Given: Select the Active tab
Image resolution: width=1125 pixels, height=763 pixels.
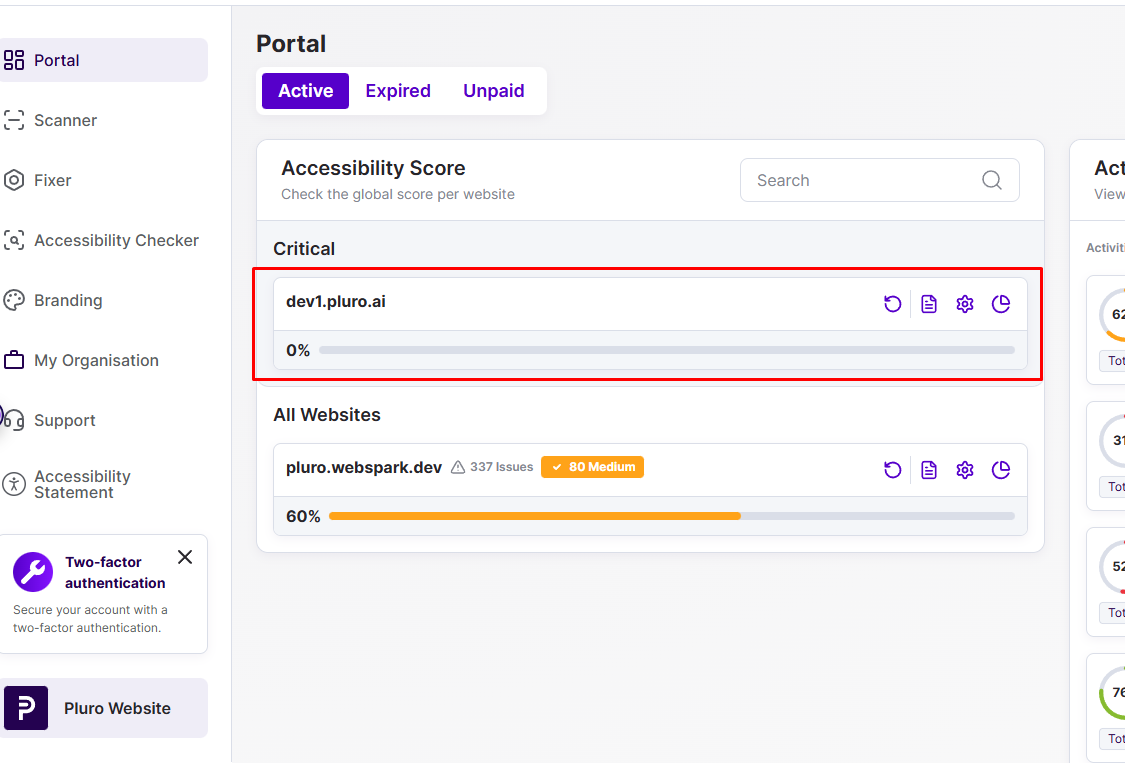Looking at the screenshot, I should [x=305, y=91].
